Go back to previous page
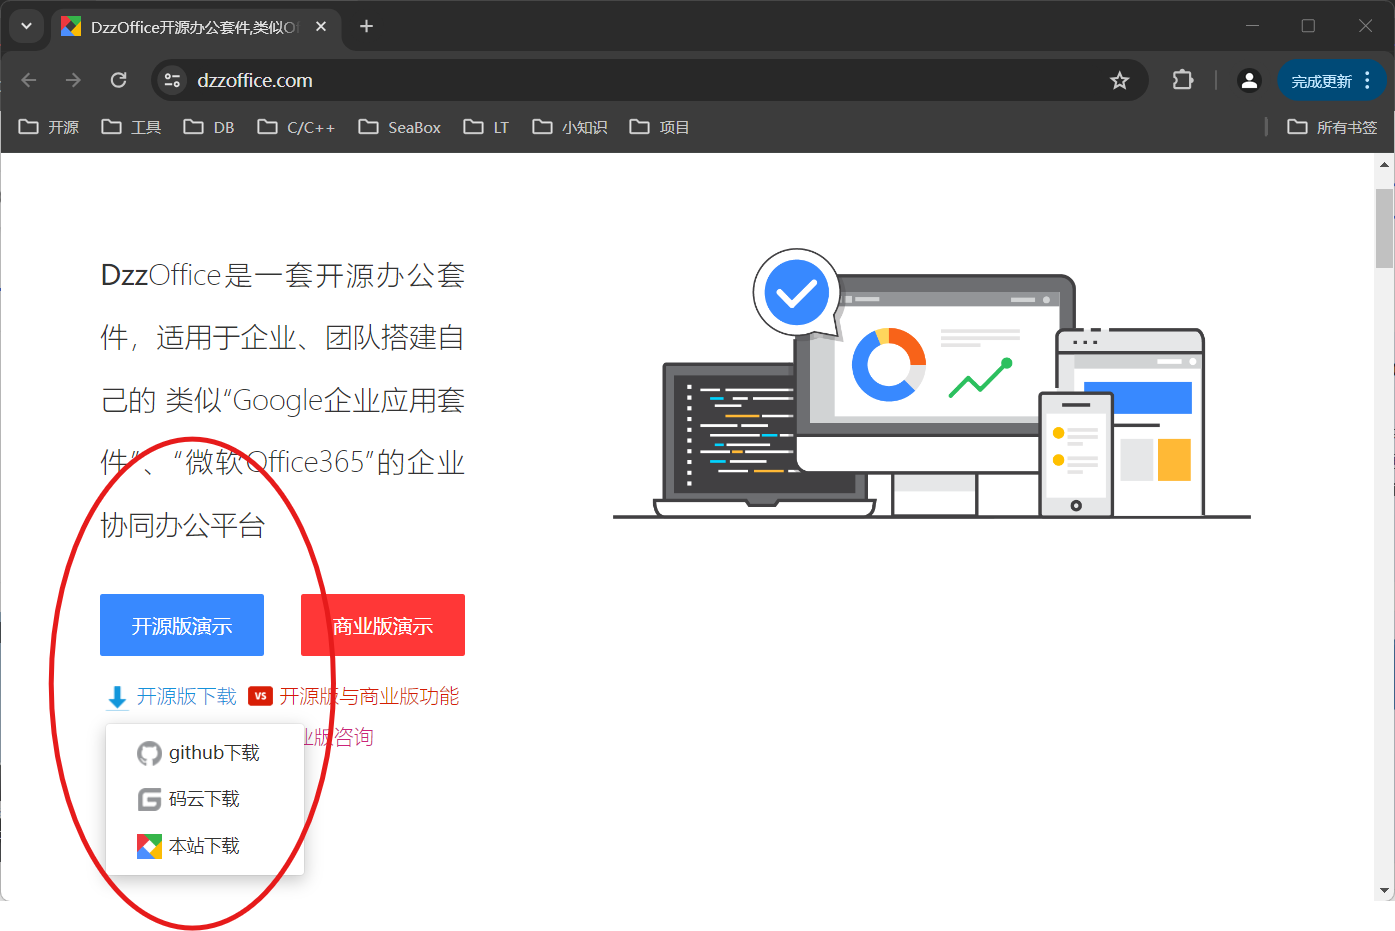1395x931 pixels. [x=29, y=80]
